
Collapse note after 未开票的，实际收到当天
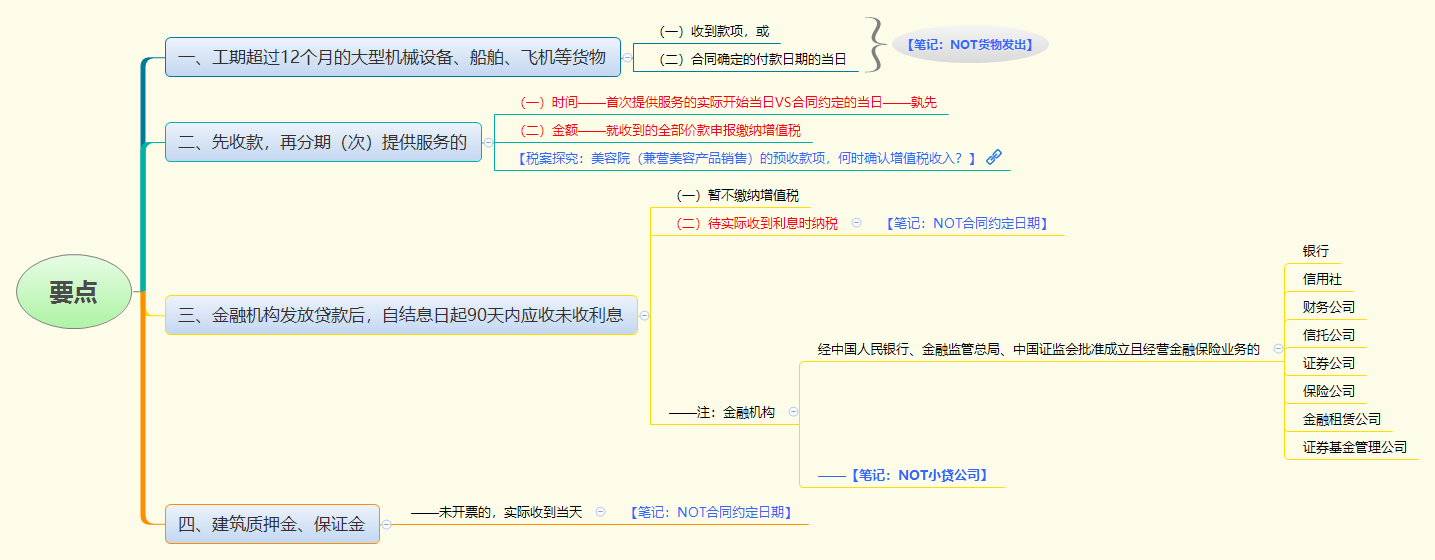click(x=600, y=511)
